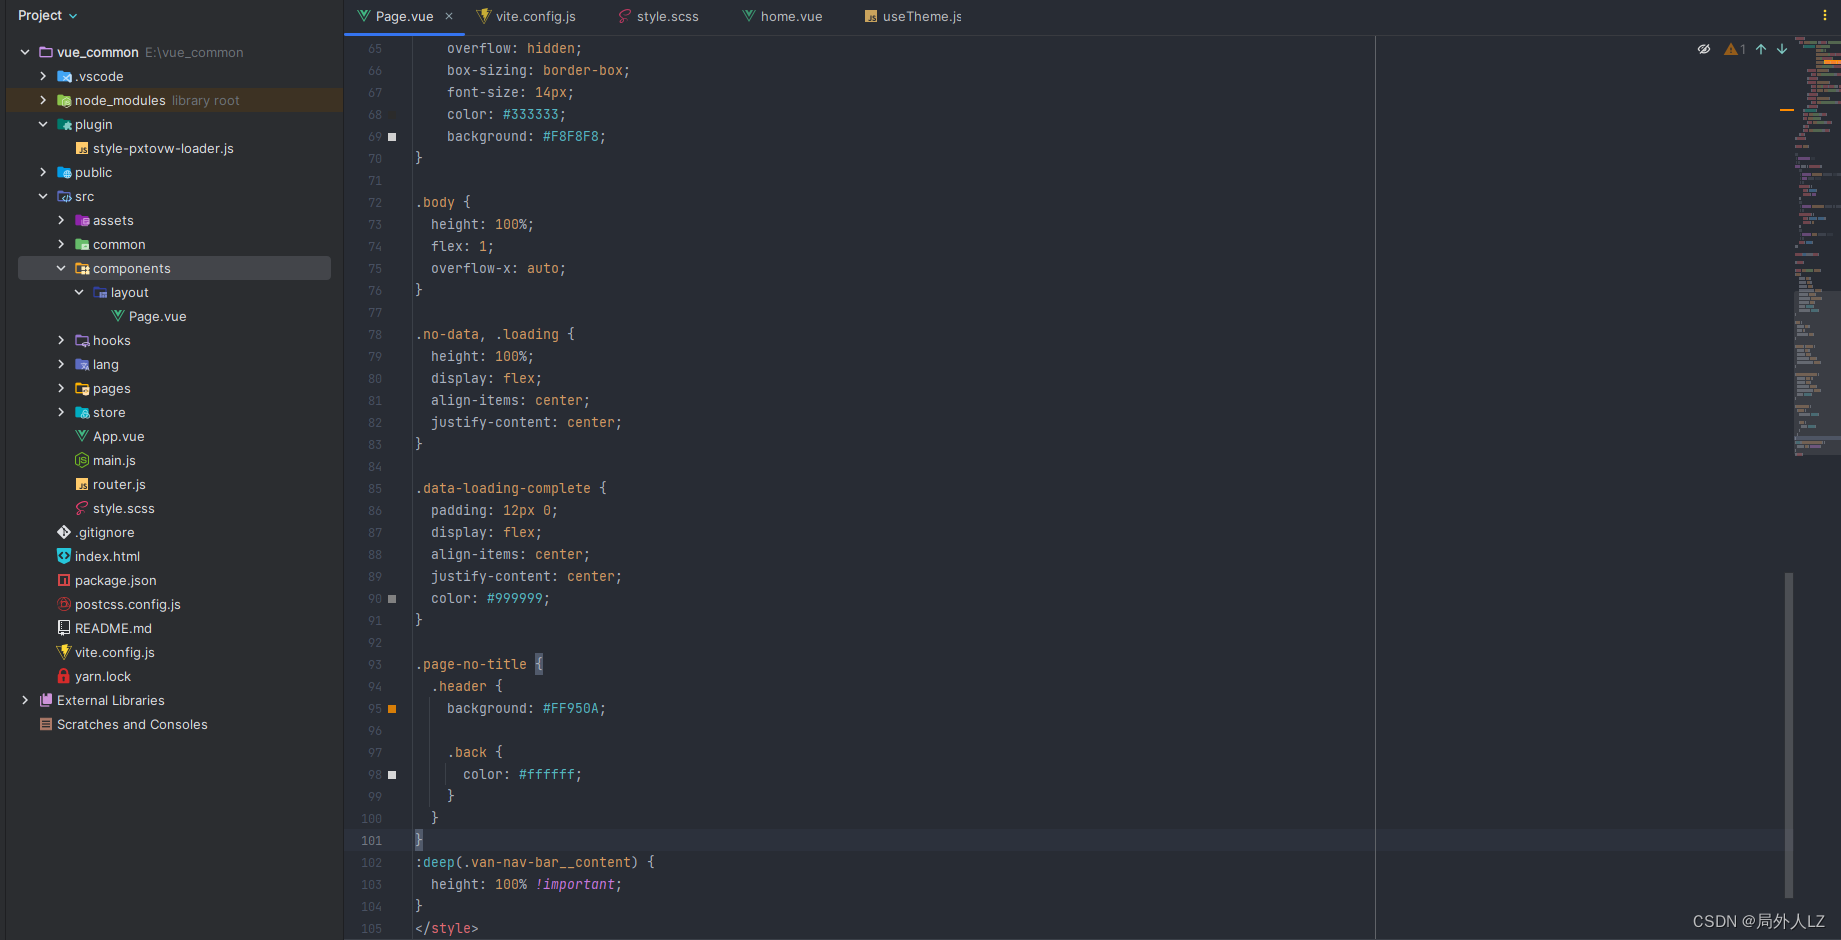Click the .page-no-title selector text
The image size is (1841, 940).
pyautogui.click(x=471, y=664)
